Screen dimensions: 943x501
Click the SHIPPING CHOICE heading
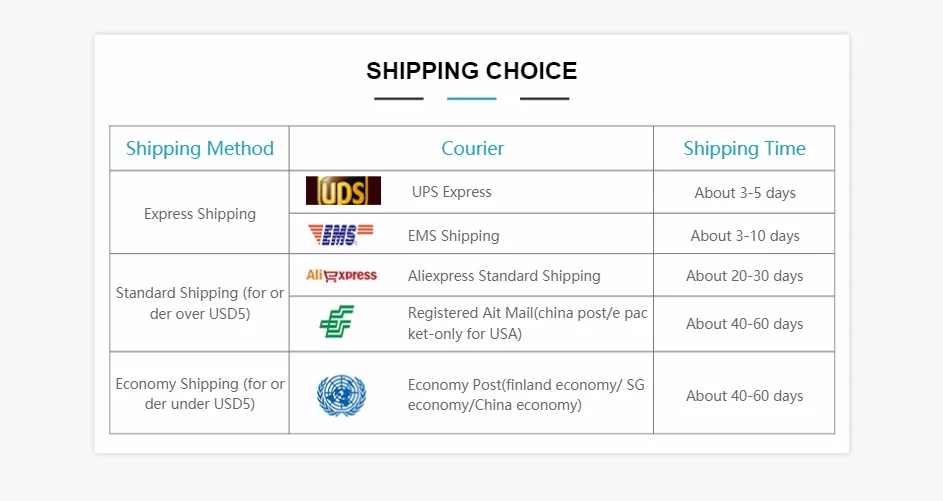(472, 71)
